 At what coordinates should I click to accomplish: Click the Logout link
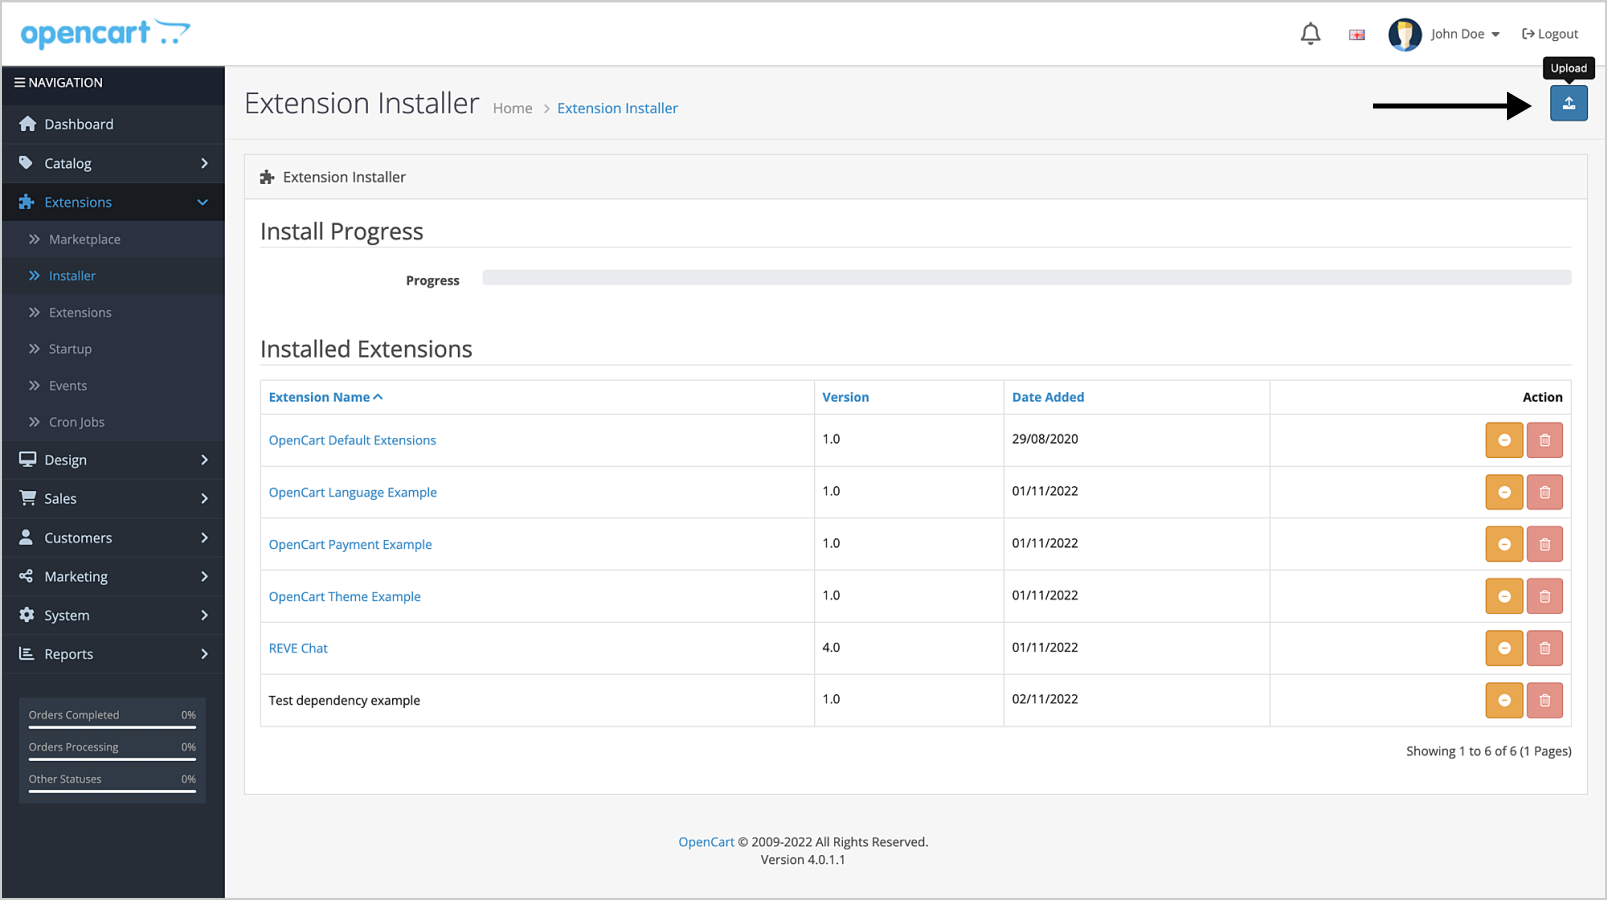tap(1550, 34)
